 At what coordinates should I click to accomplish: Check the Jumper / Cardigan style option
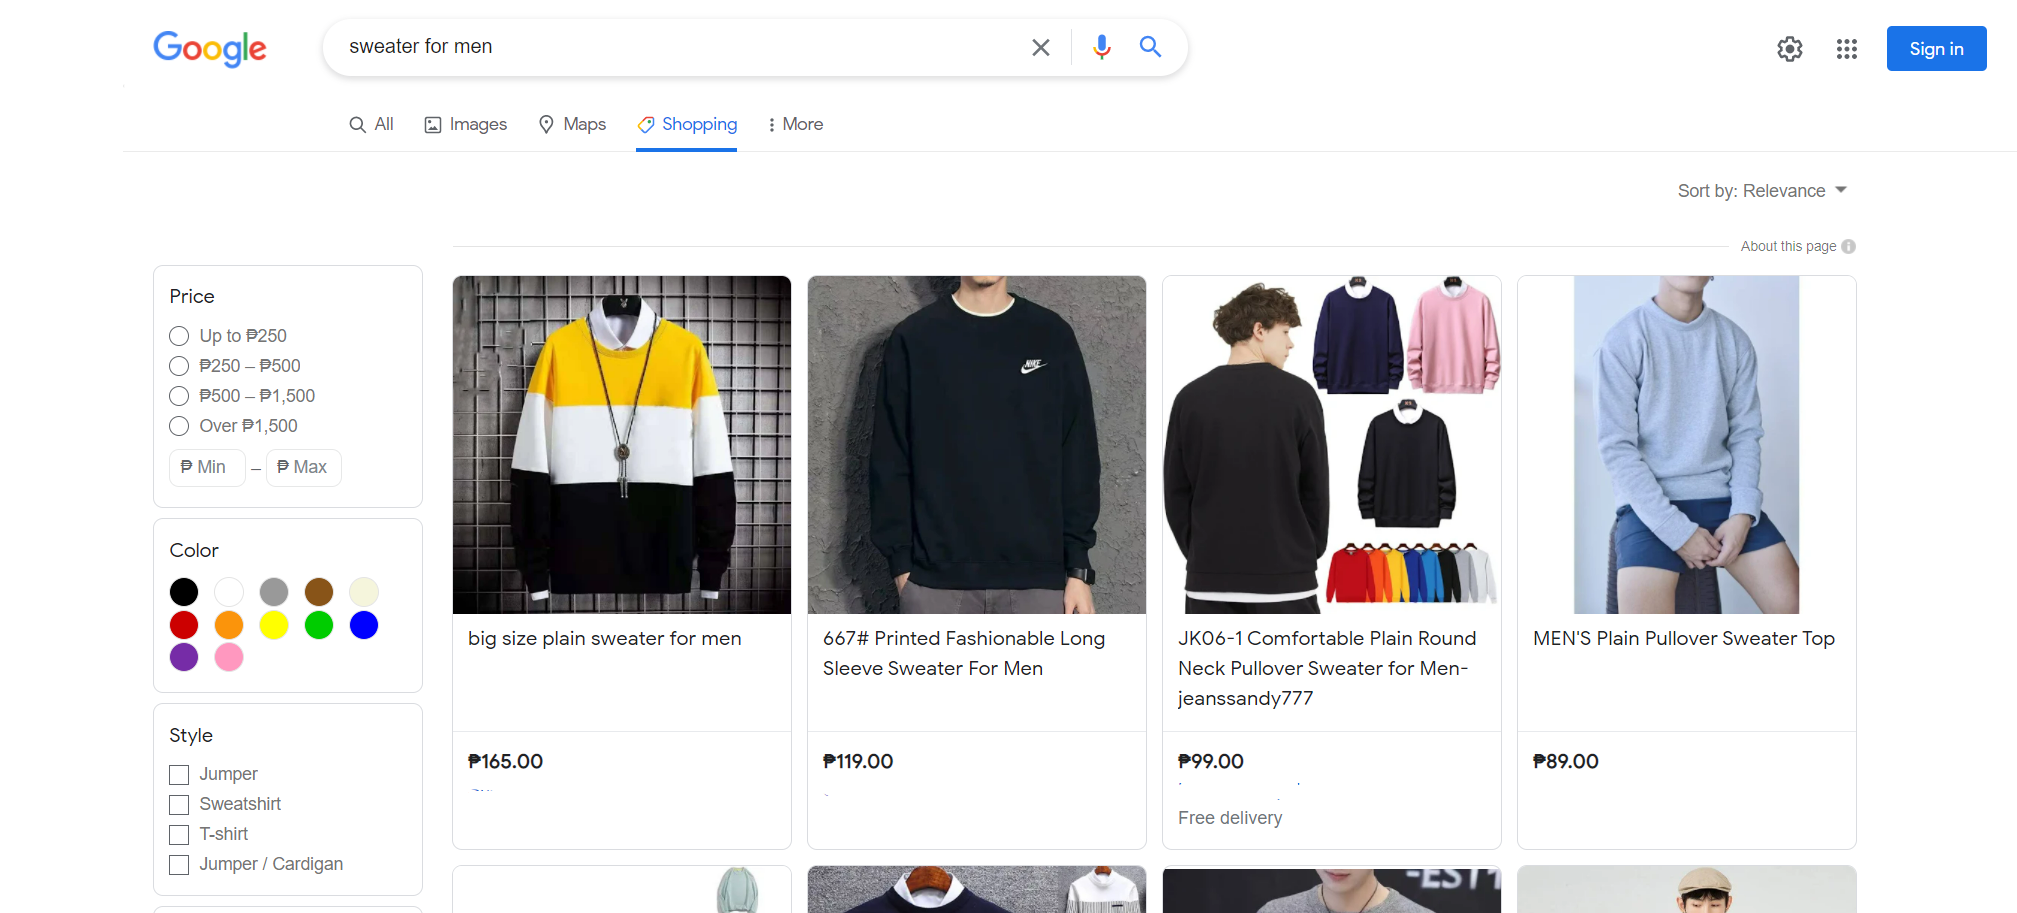(179, 864)
